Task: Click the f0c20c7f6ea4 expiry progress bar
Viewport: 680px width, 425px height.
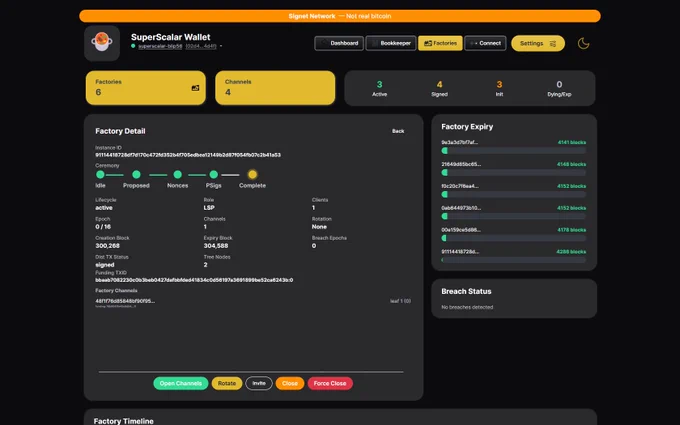Action: pyautogui.click(x=513, y=194)
